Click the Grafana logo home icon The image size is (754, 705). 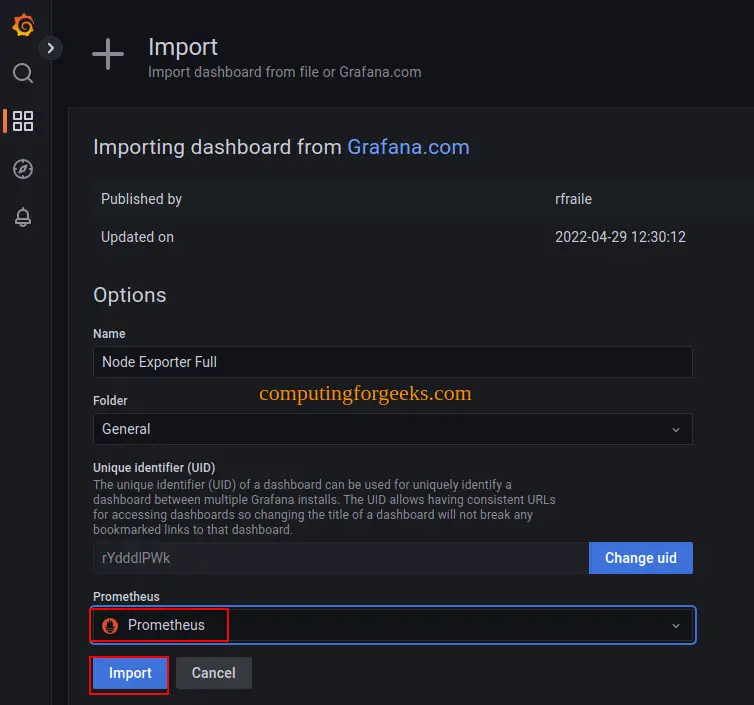pos(23,25)
